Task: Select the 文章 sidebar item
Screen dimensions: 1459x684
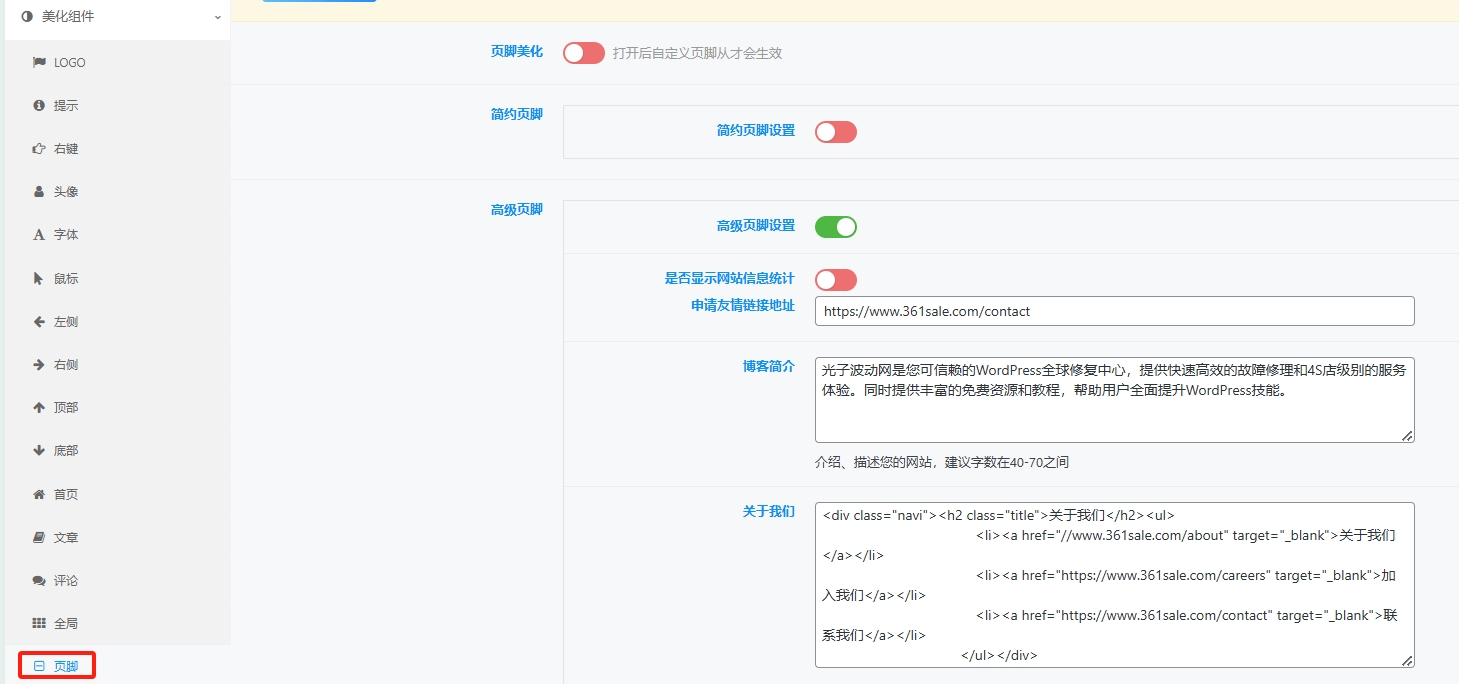Action: coord(65,537)
